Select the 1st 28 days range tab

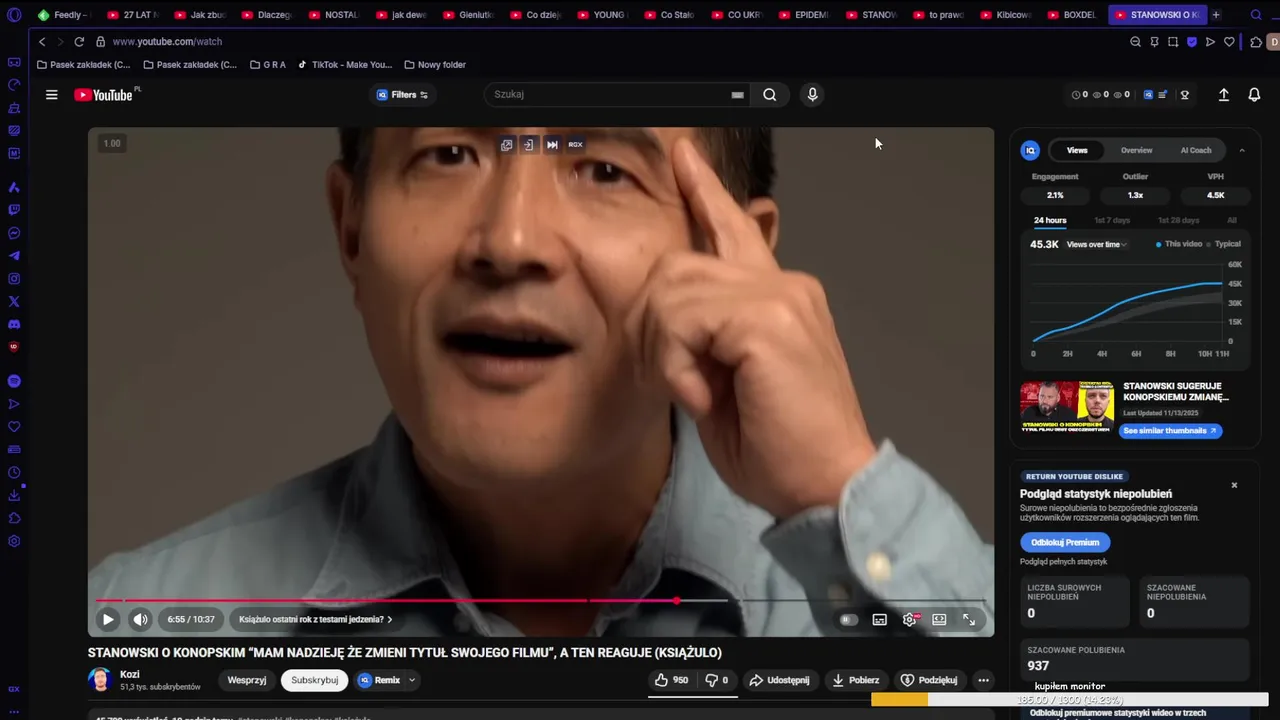[x=1178, y=220]
